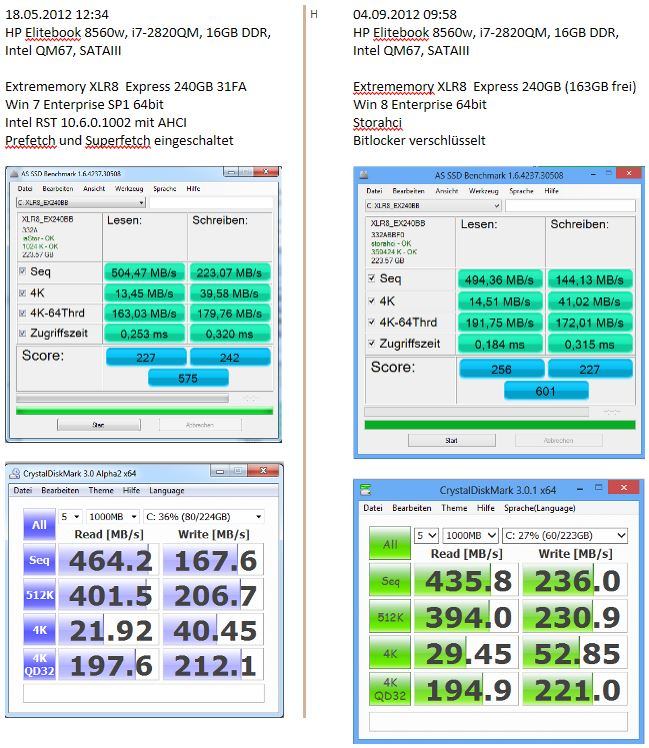Click the right AS SSD Benchmark title icon
649x748 pixels.
(x=364, y=175)
